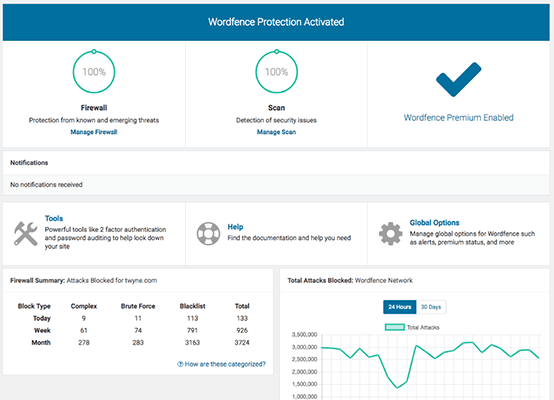This screenshot has height=400, width=554.
Task: Click the Month row label
Action: pos(41,342)
